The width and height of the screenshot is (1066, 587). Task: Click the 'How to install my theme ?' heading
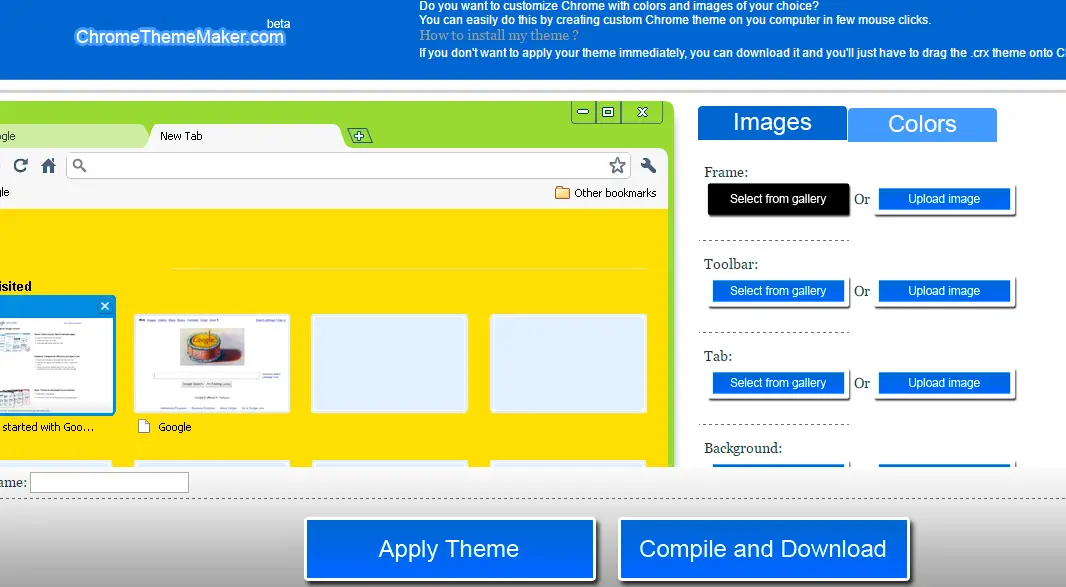point(499,35)
